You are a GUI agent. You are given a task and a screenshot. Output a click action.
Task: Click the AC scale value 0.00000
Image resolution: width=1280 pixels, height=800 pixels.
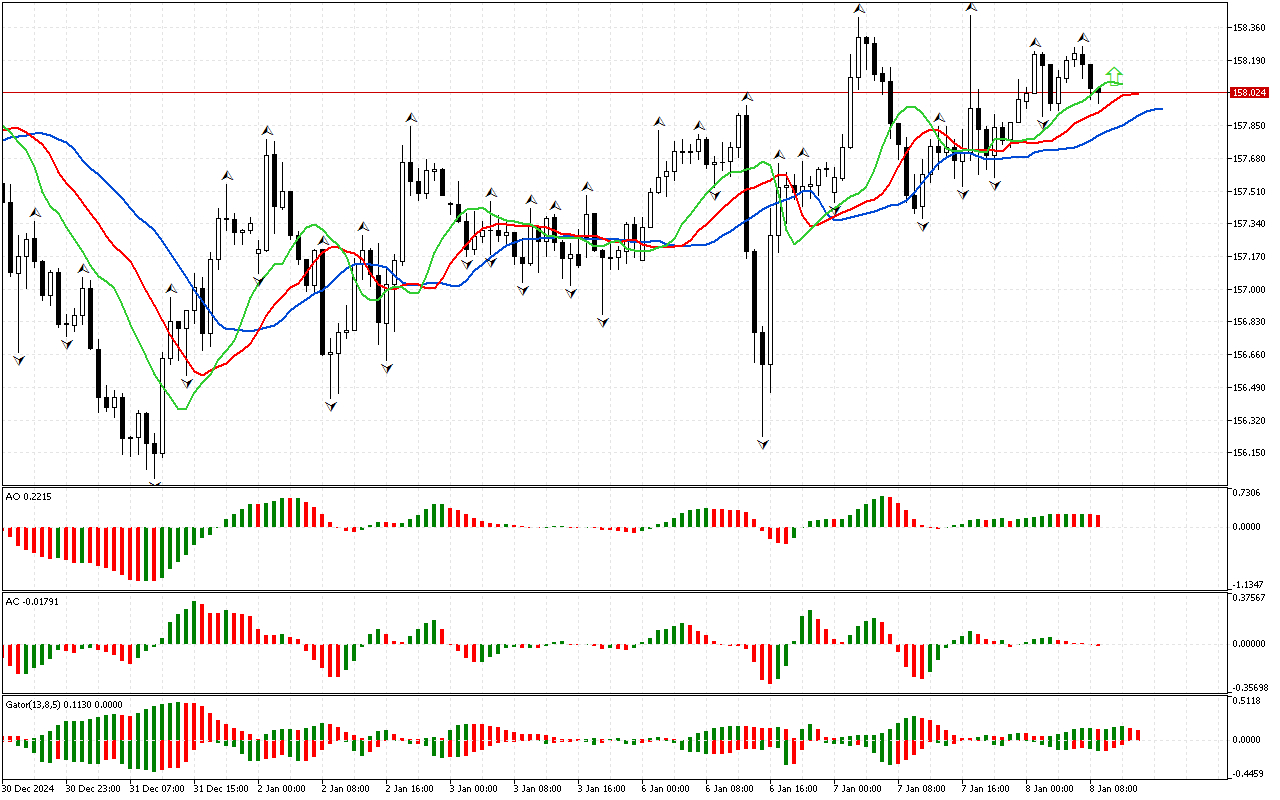coord(1251,644)
